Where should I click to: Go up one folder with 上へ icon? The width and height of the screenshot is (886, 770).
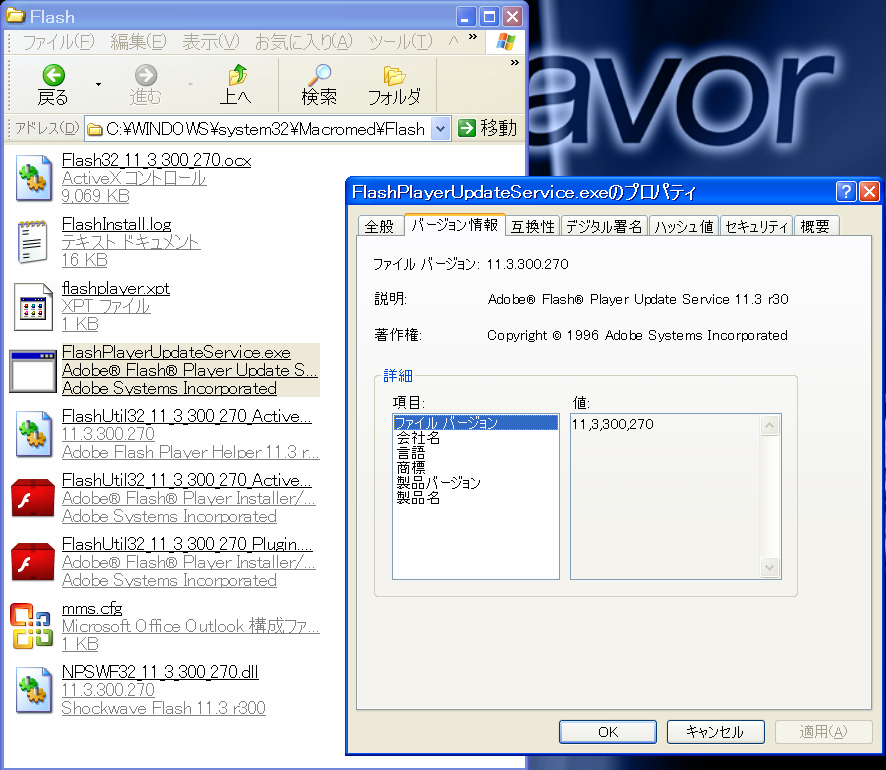(237, 75)
